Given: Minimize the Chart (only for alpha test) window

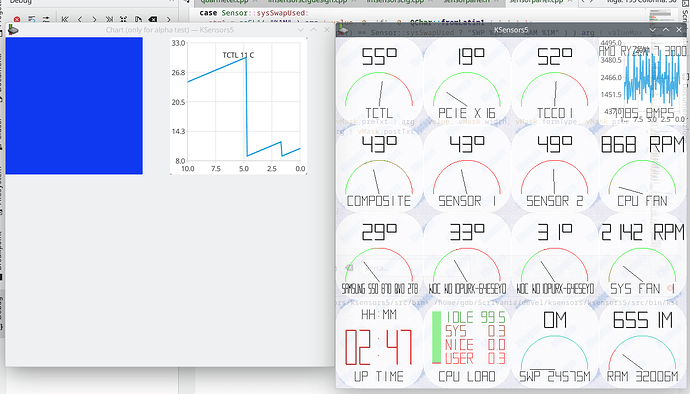Looking at the screenshot, I should tap(301, 30).
